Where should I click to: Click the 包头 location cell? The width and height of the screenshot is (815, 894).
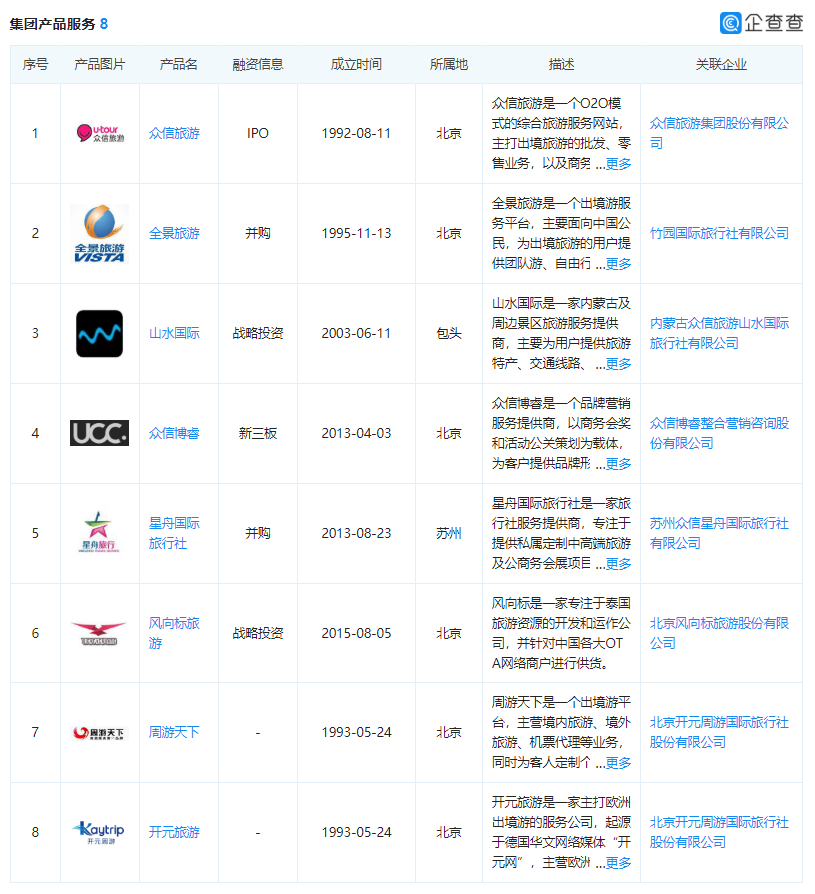449,334
